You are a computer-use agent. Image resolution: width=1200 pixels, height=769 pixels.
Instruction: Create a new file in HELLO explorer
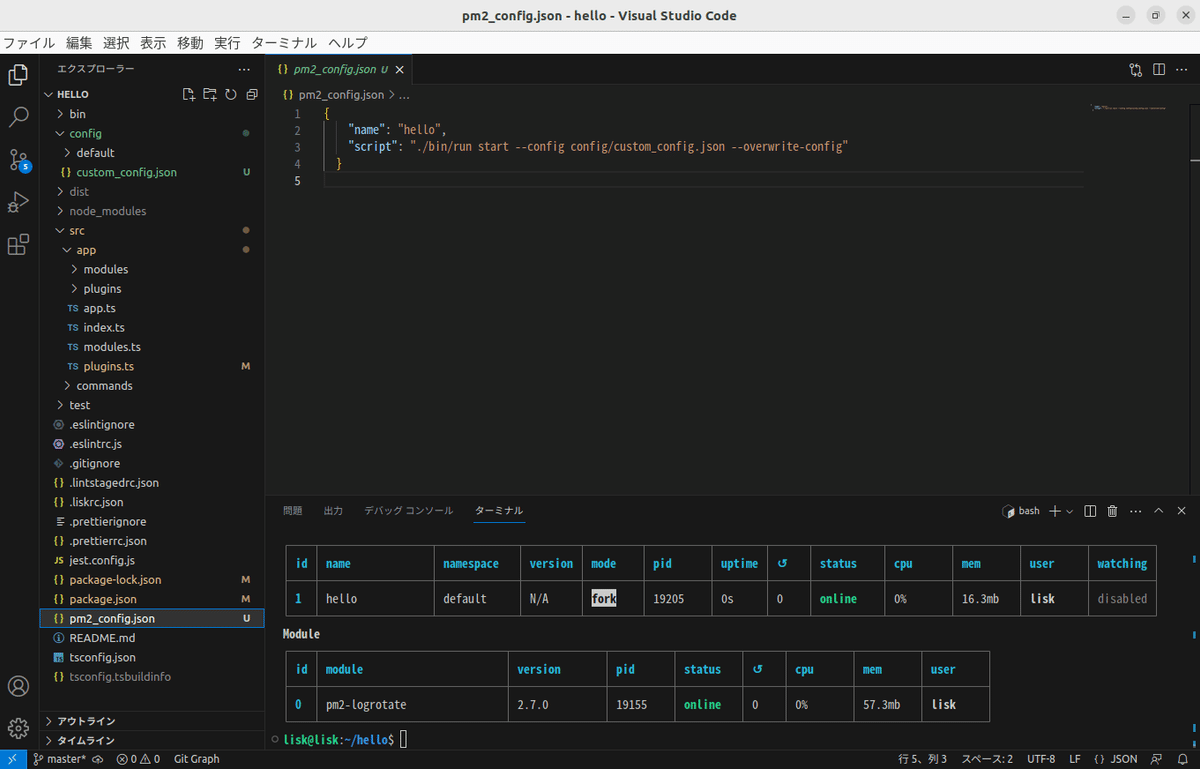[x=189, y=94]
